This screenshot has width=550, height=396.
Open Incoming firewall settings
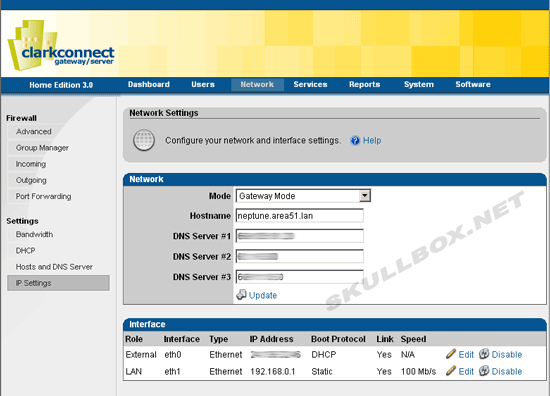tap(31, 164)
